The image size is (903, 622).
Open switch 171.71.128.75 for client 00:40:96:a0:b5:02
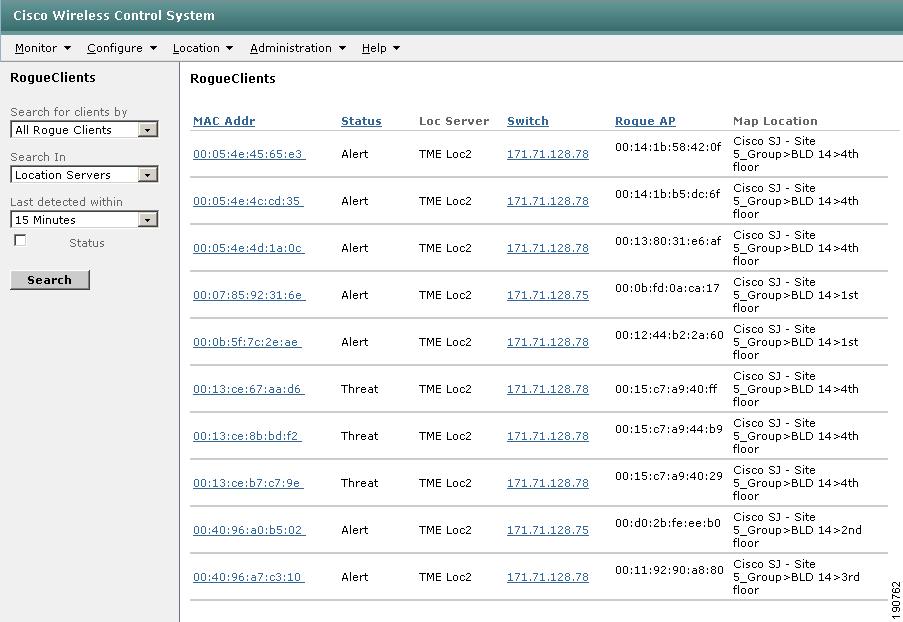tap(548, 530)
